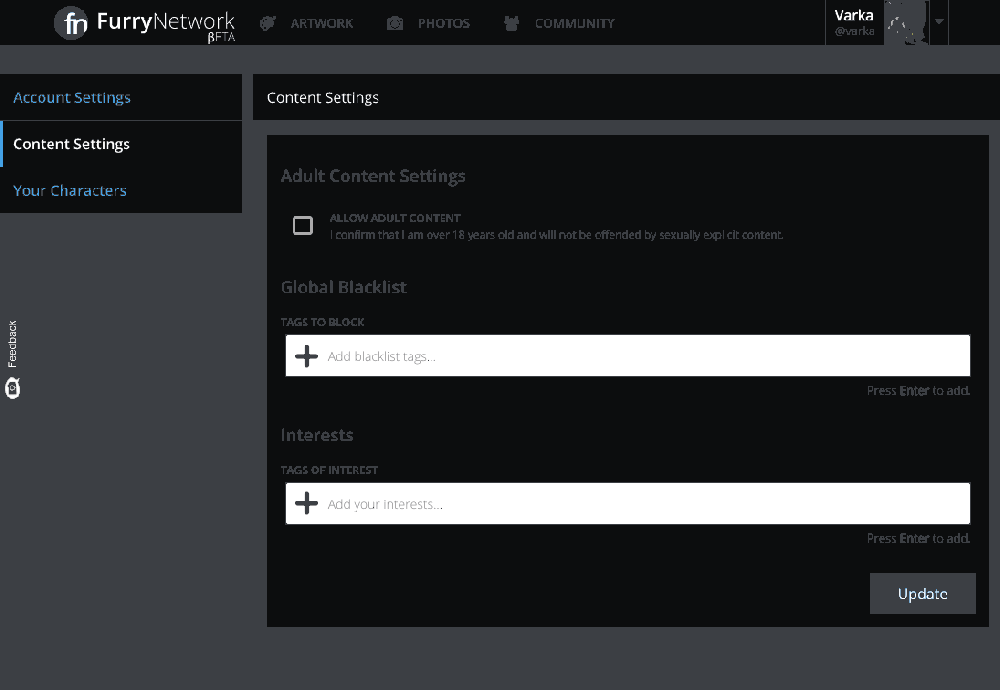Switch to Account Settings section
This screenshot has height=690, width=1000.
(x=72, y=97)
